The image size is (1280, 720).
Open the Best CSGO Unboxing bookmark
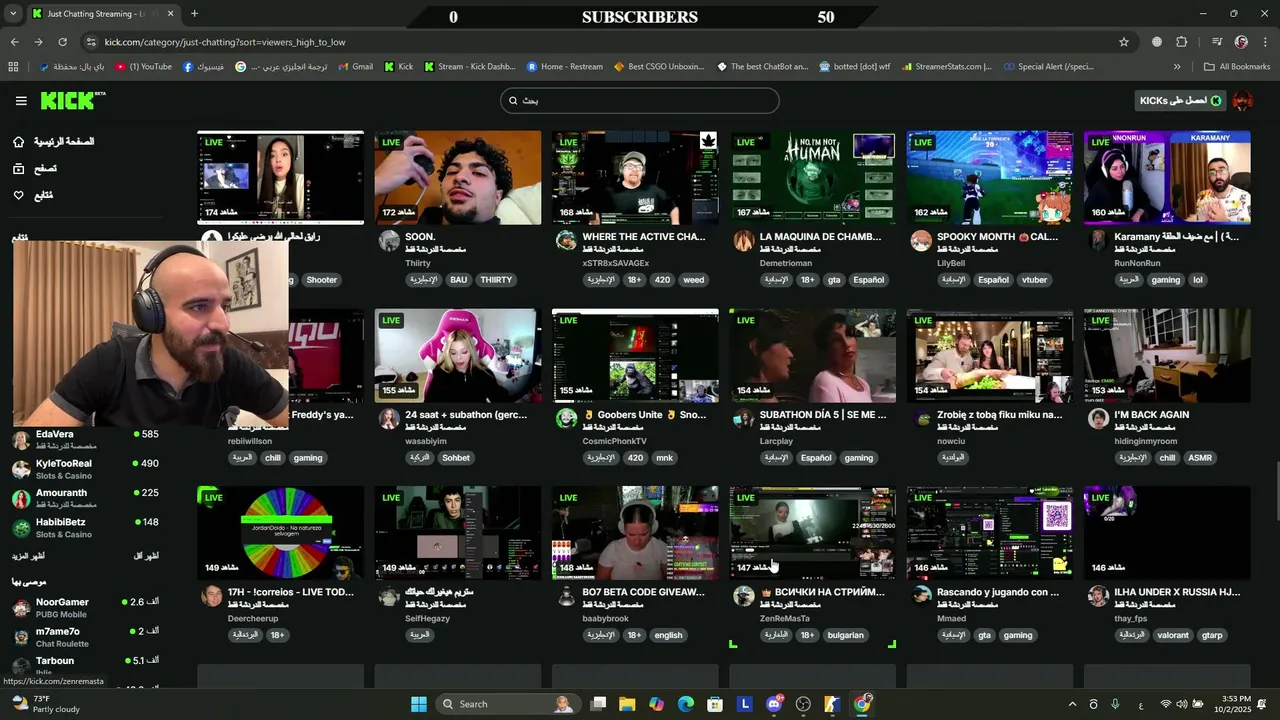659,67
